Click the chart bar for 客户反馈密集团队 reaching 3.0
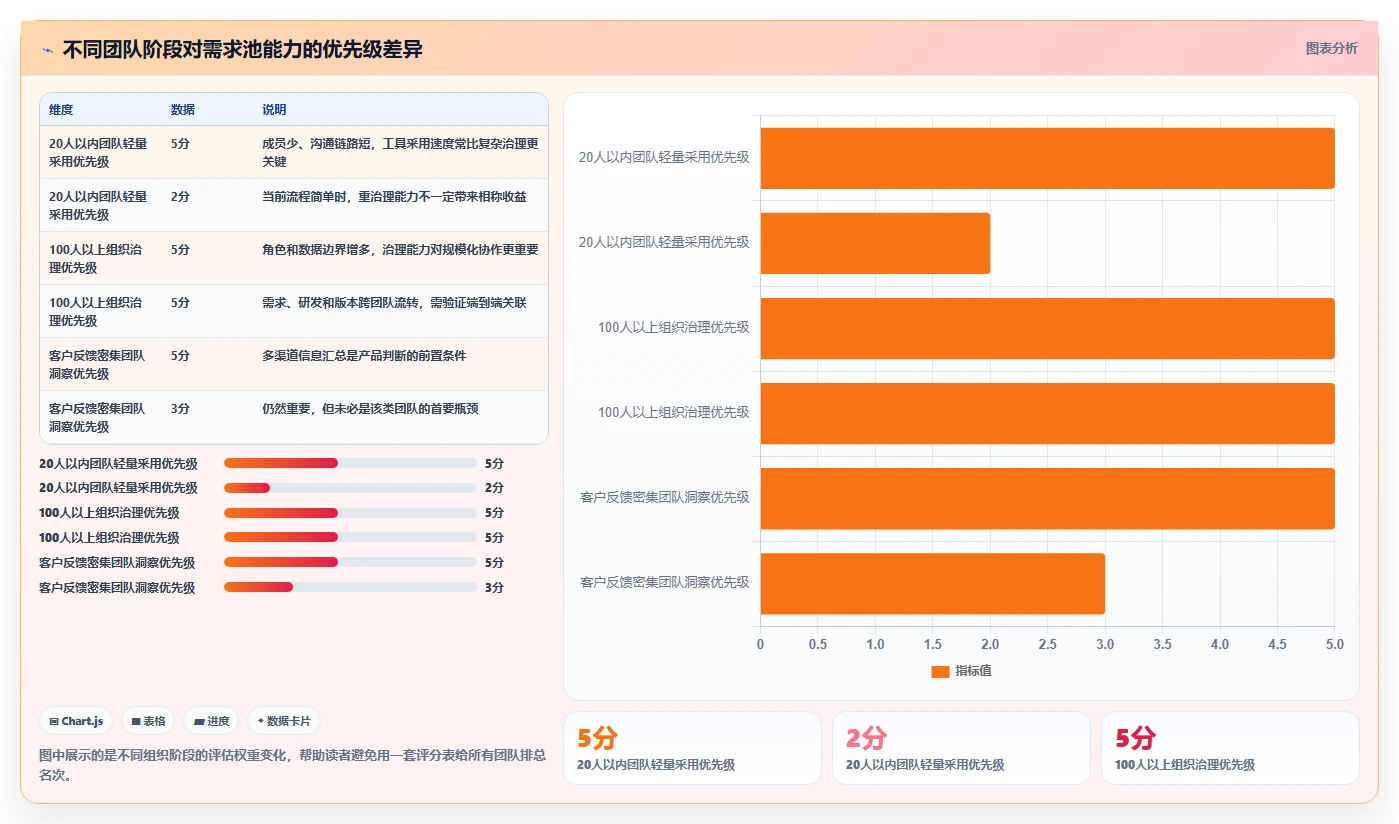 point(932,584)
